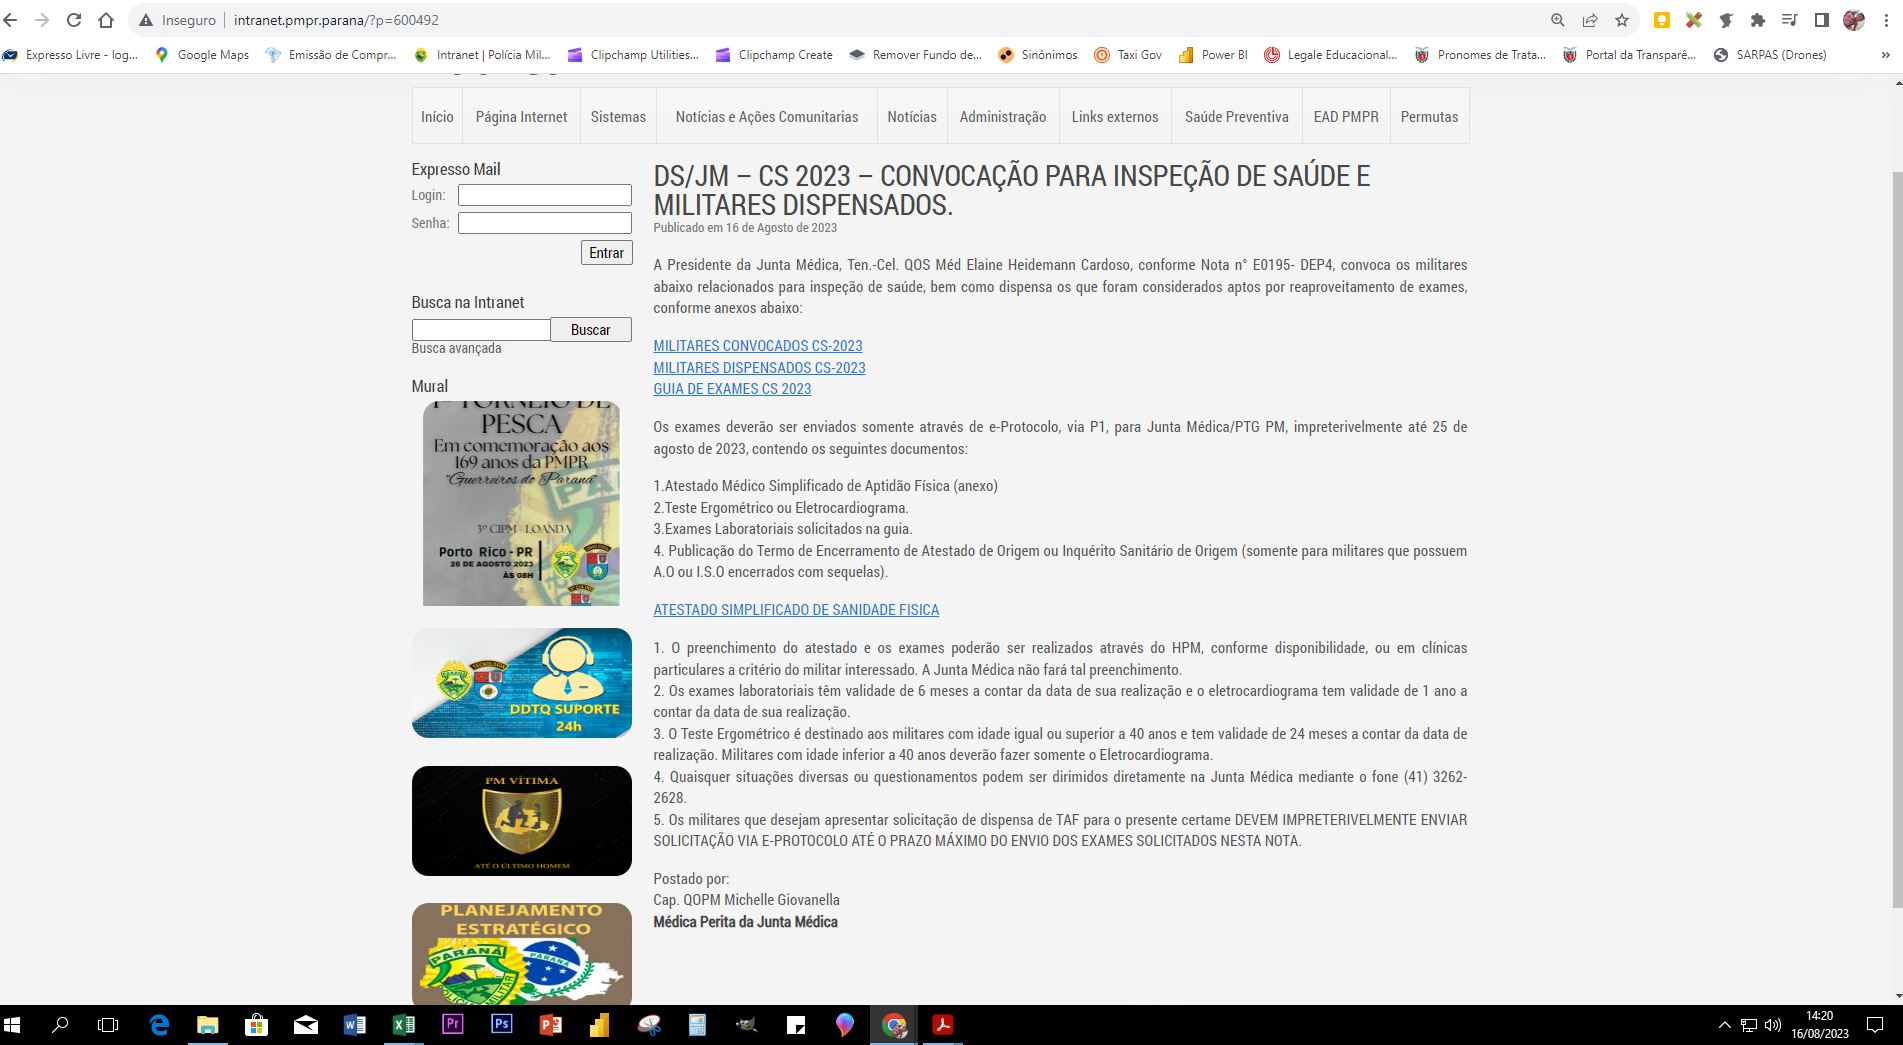Open the Saúde Preventiva menu
This screenshot has height=1045, width=1903.
1236,117
